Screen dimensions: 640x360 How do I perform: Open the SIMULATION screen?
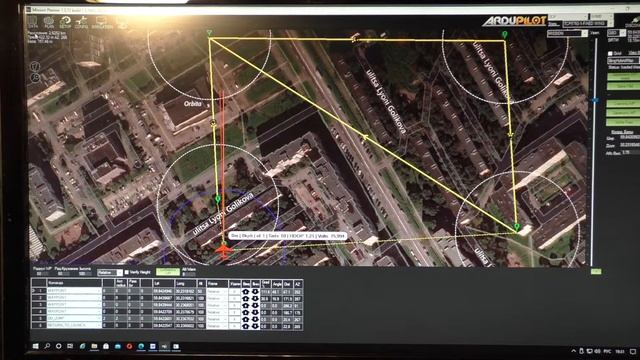pos(102,22)
